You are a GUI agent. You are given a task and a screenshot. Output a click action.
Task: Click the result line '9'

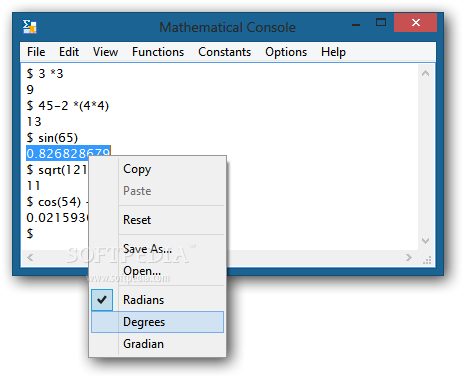(x=30, y=90)
